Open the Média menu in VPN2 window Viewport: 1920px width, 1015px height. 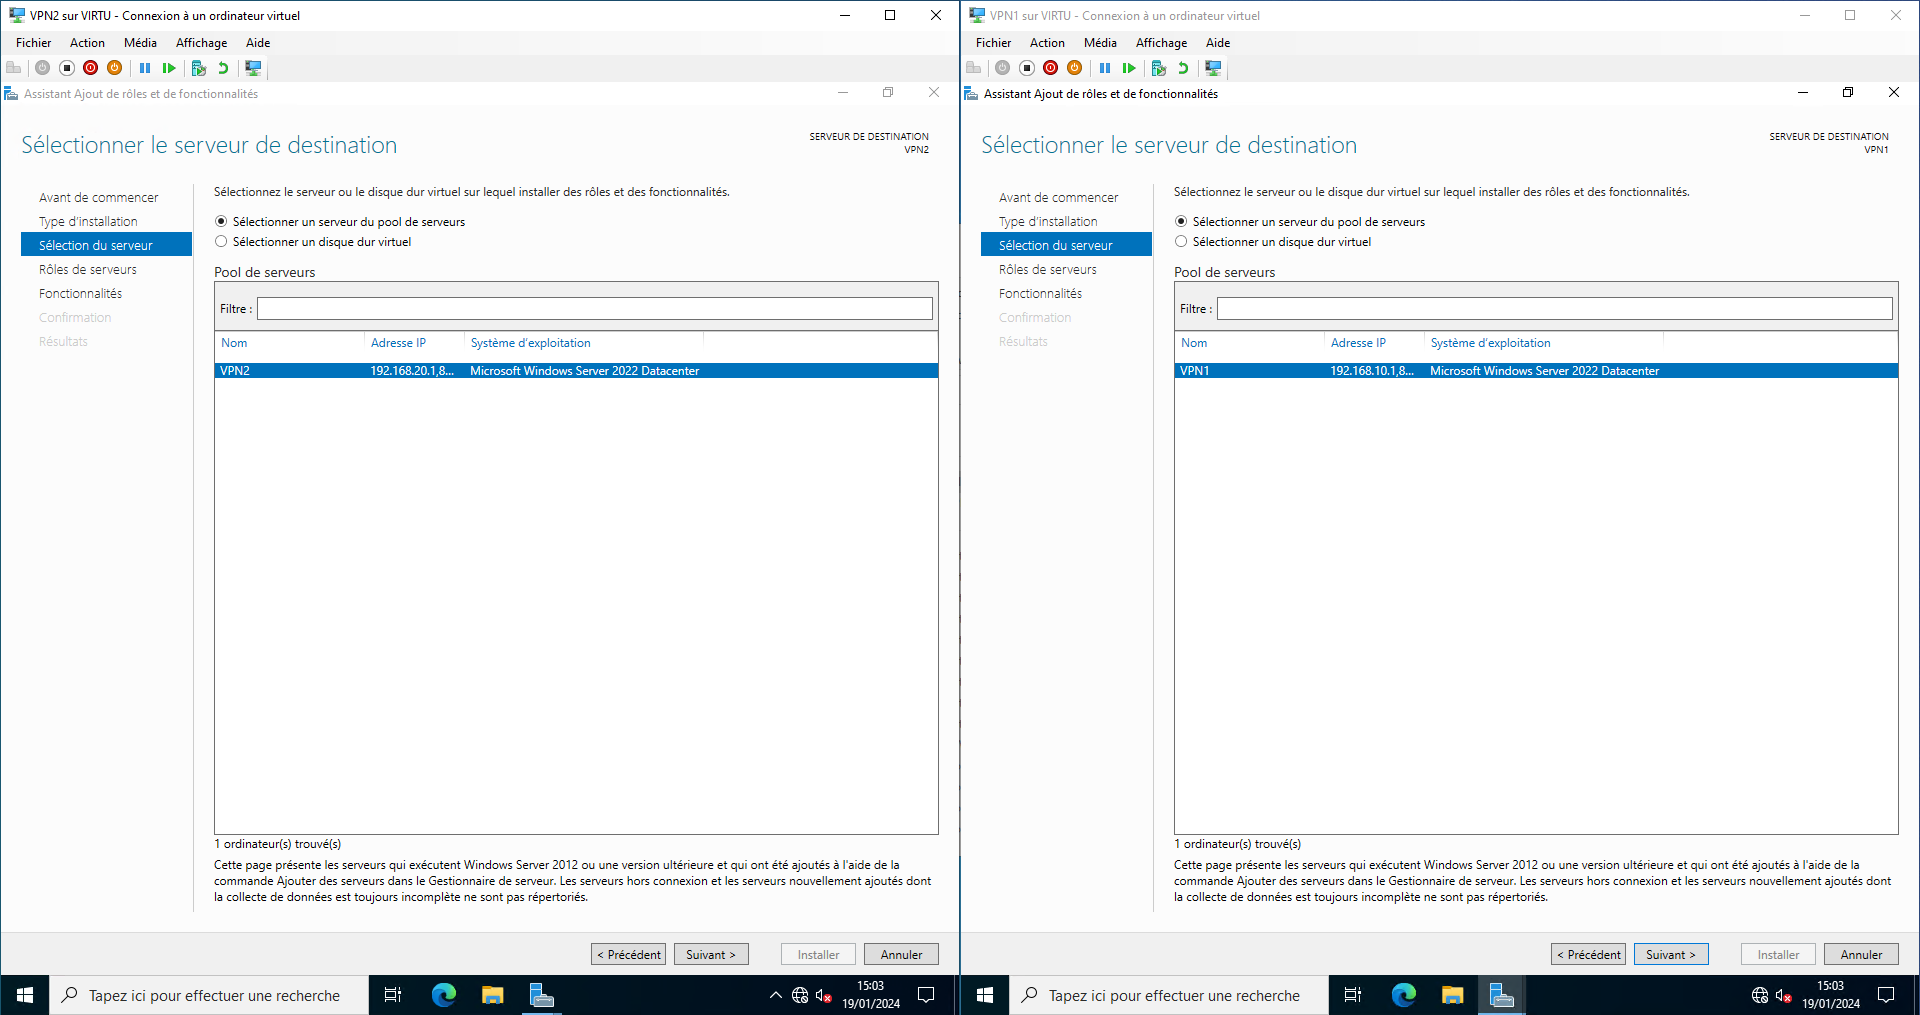pos(140,43)
